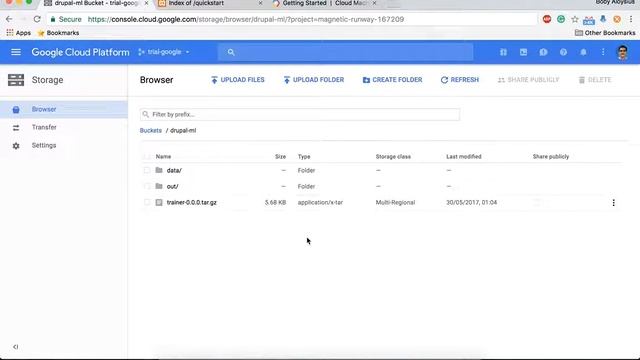
Task: Open the hamburger navigation menu
Action: pyautogui.click(x=16, y=52)
